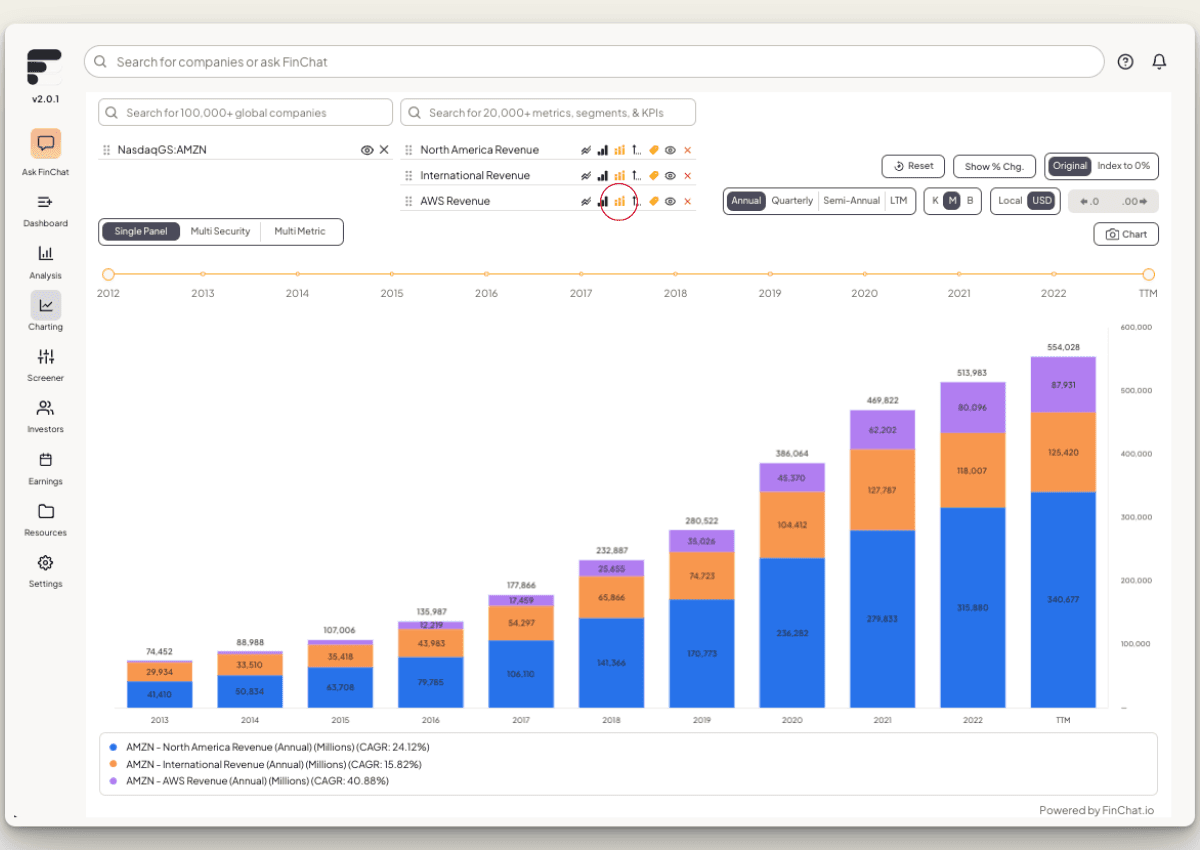
Task: Open the Settings gear icon
Action: coord(45,562)
